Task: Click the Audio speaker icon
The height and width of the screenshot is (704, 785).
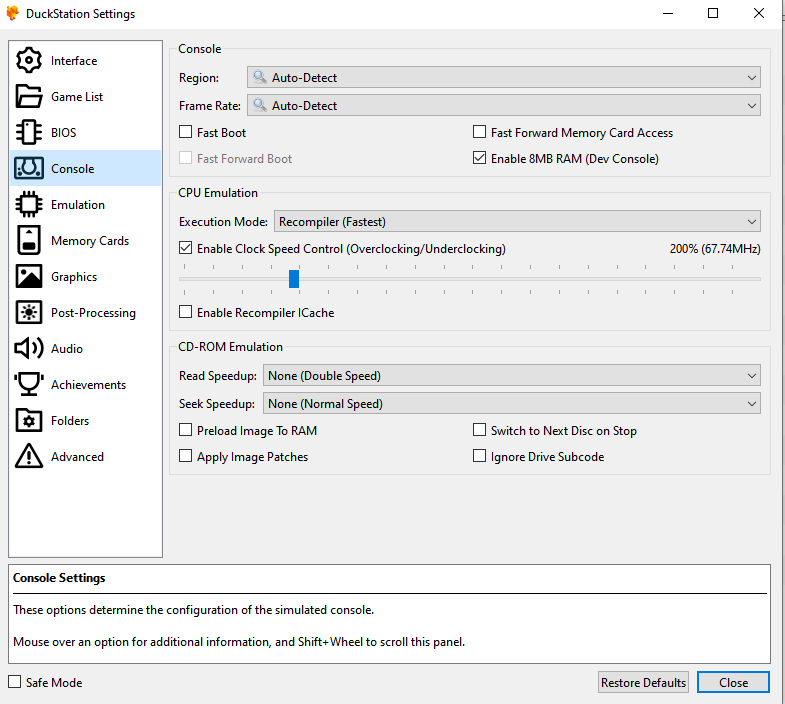Action: (x=29, y=348)
